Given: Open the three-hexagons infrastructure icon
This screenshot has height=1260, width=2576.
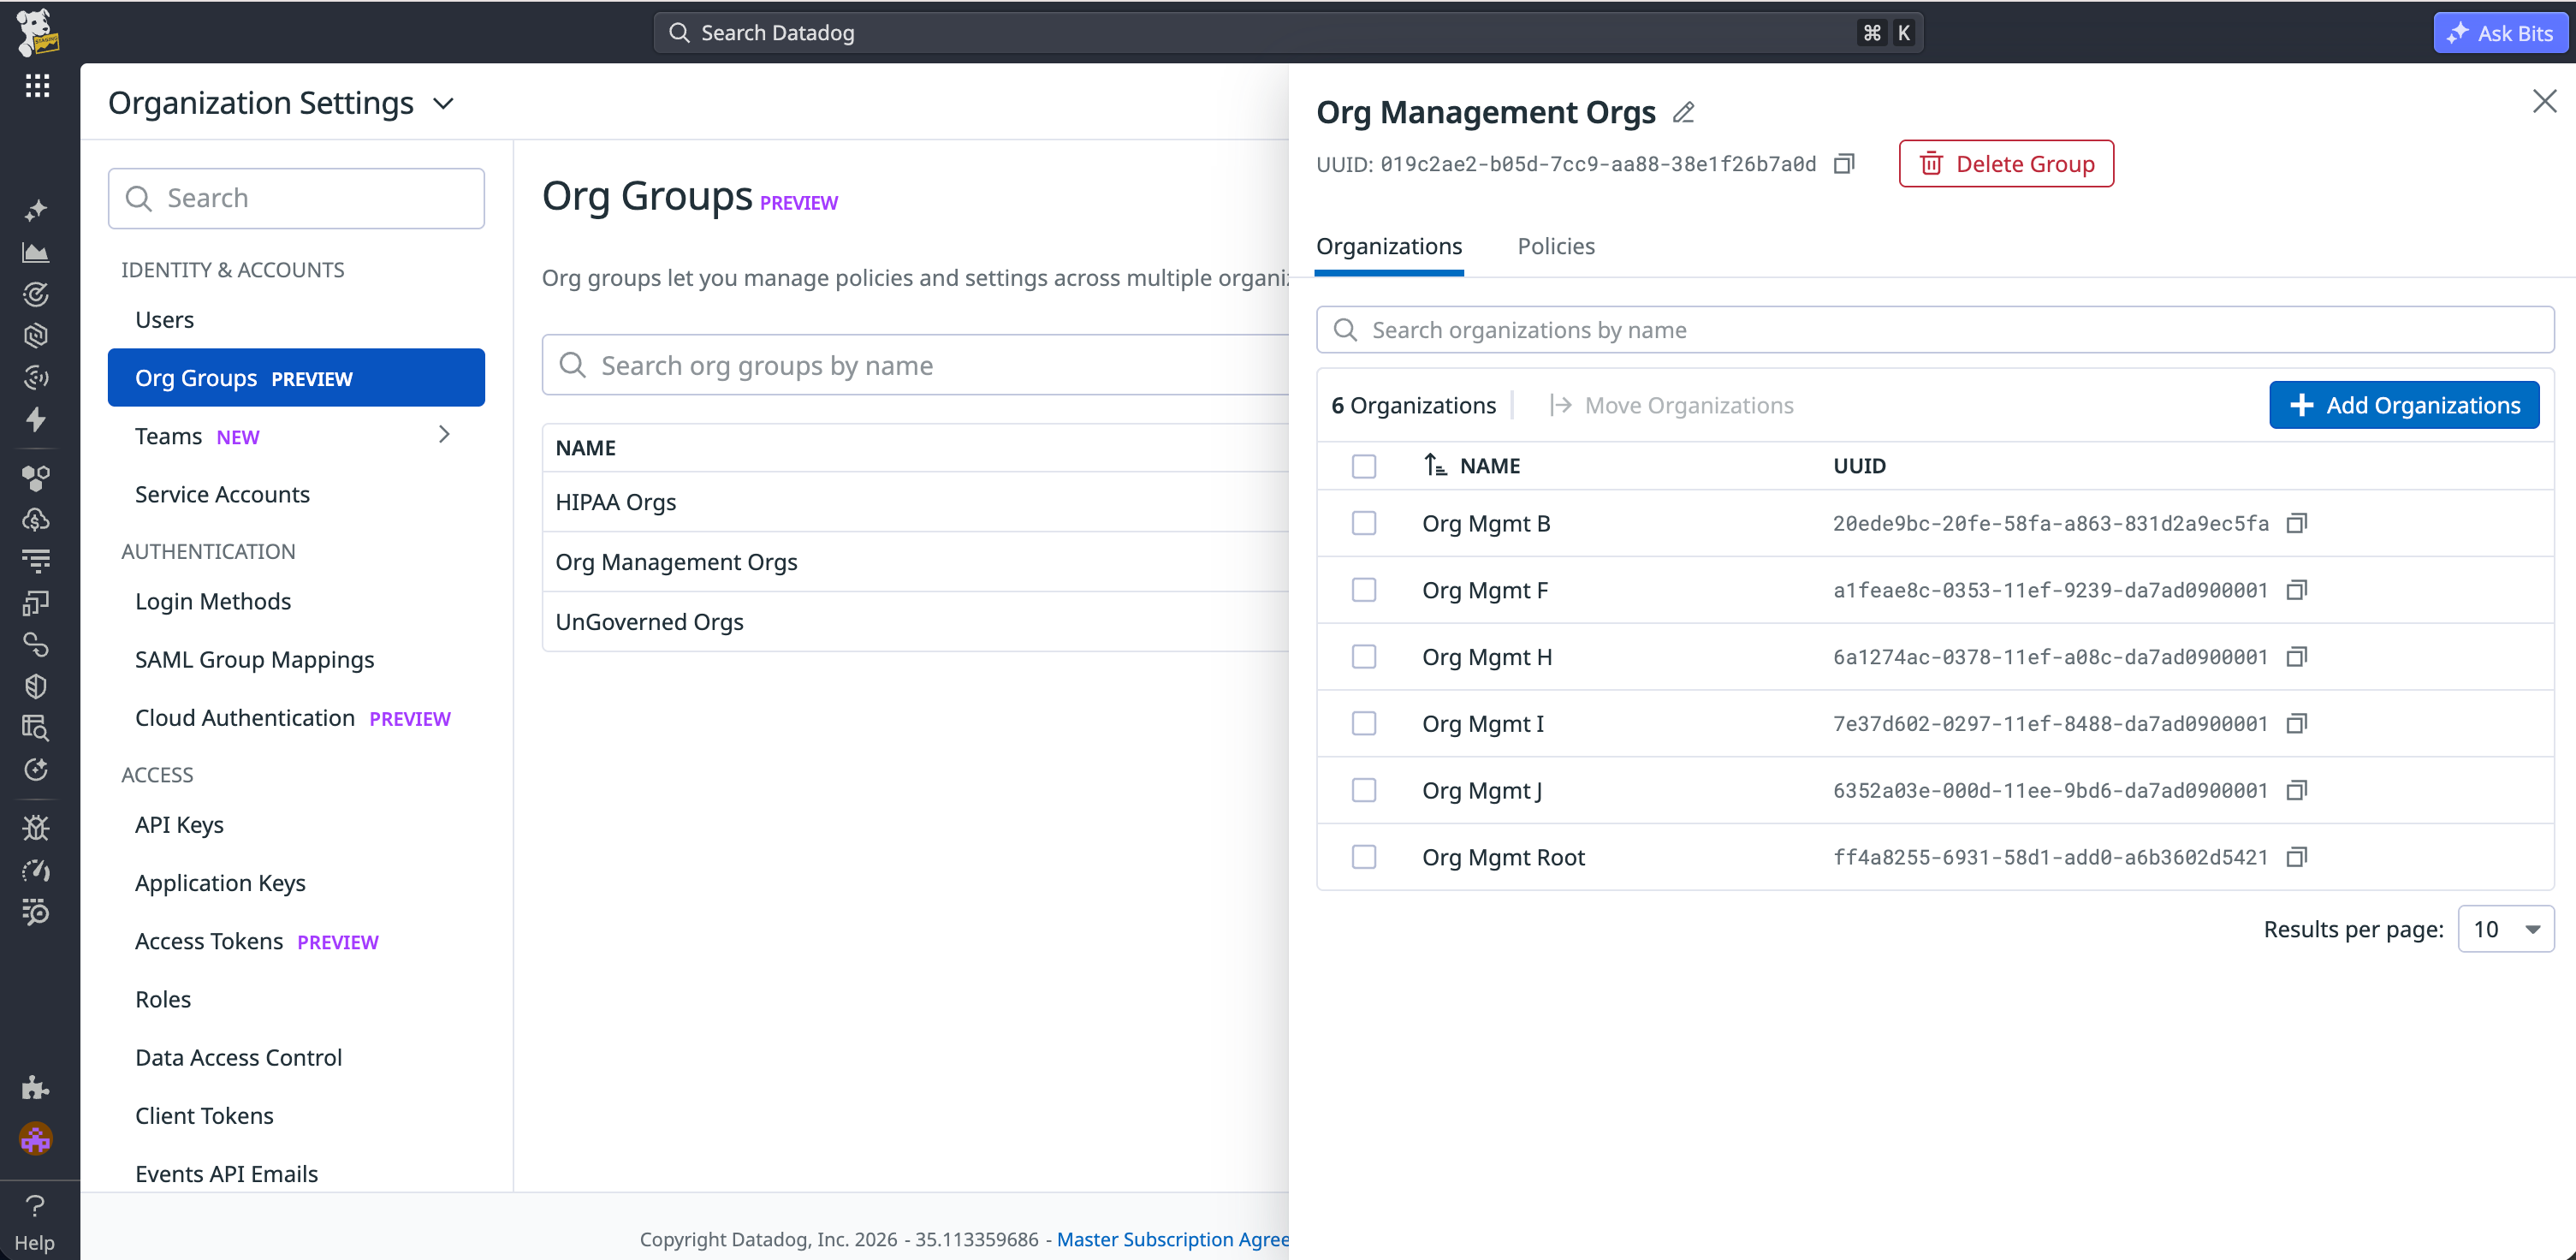Looking at the screenshot, I should [36, 478].
